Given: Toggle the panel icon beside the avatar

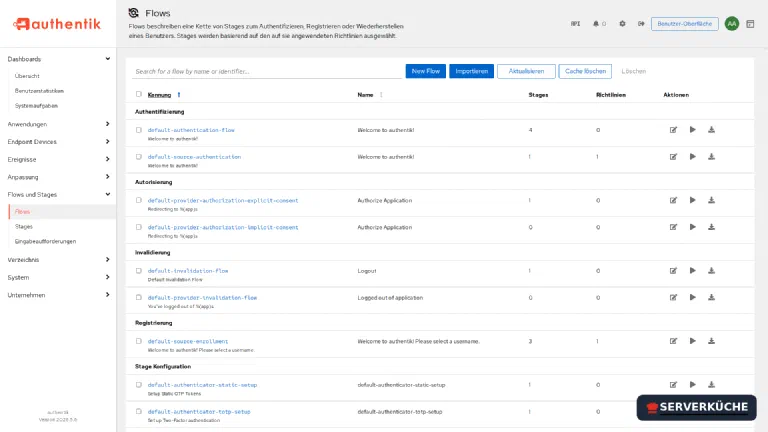Looking at the screenshot, I should [750, 24].
